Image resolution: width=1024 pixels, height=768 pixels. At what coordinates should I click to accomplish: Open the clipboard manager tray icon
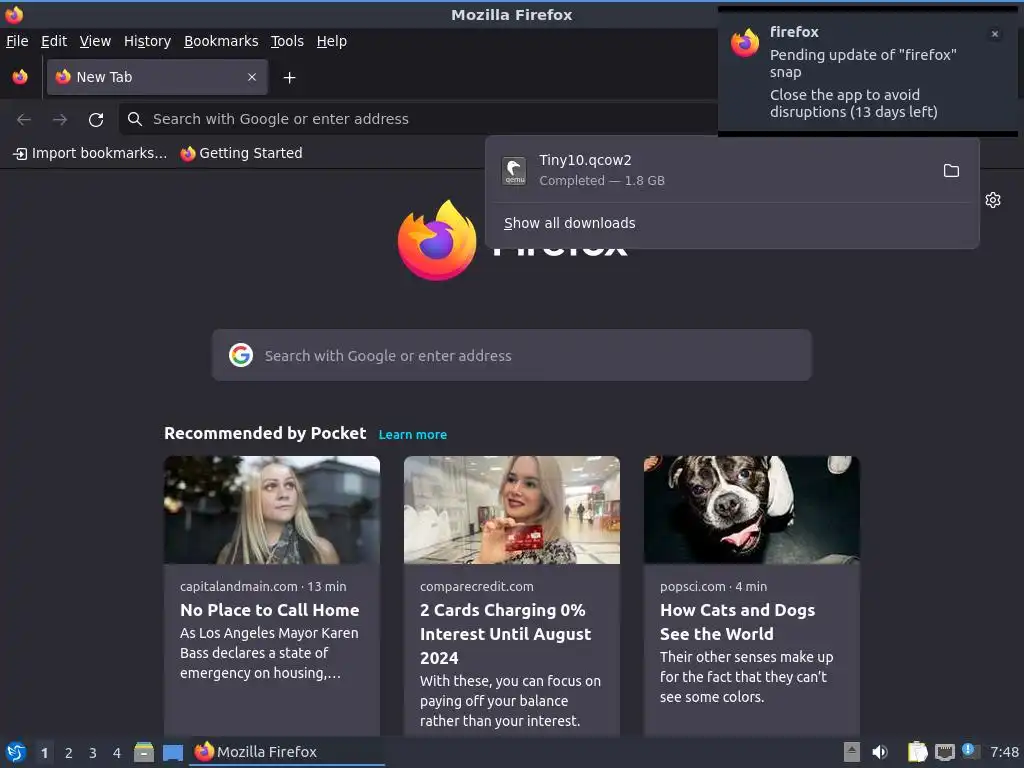coord(918,752)
